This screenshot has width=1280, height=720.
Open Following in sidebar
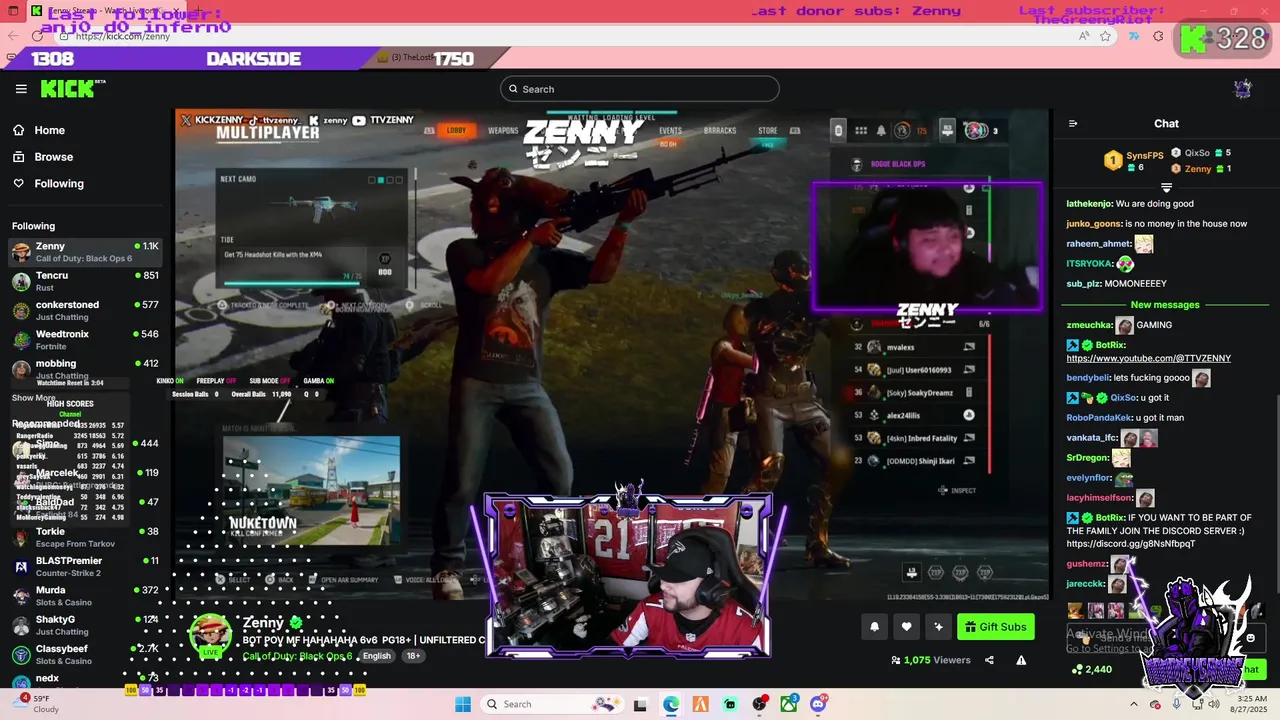coord(48,184)
